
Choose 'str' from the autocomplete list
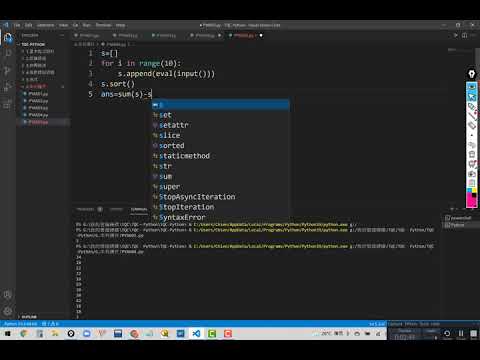pos(221,166)
